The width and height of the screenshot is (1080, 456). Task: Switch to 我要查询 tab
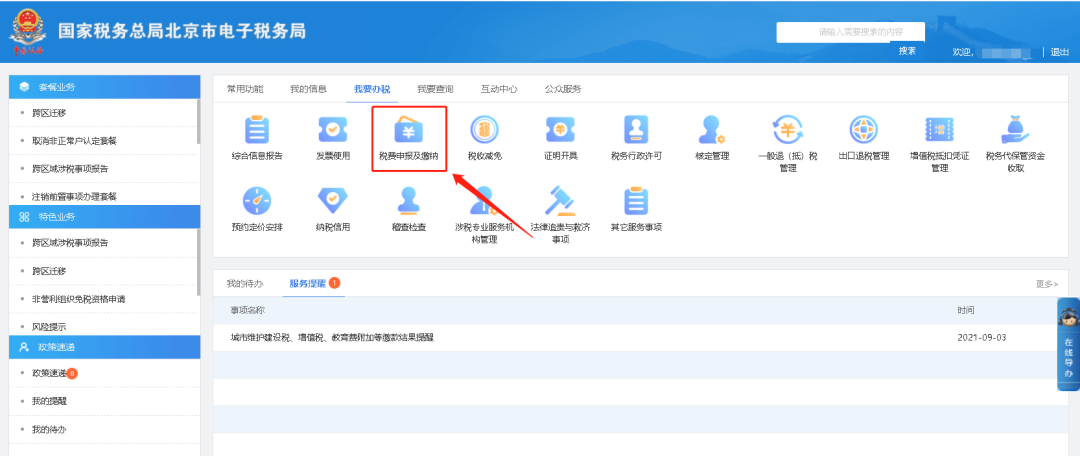435,90
